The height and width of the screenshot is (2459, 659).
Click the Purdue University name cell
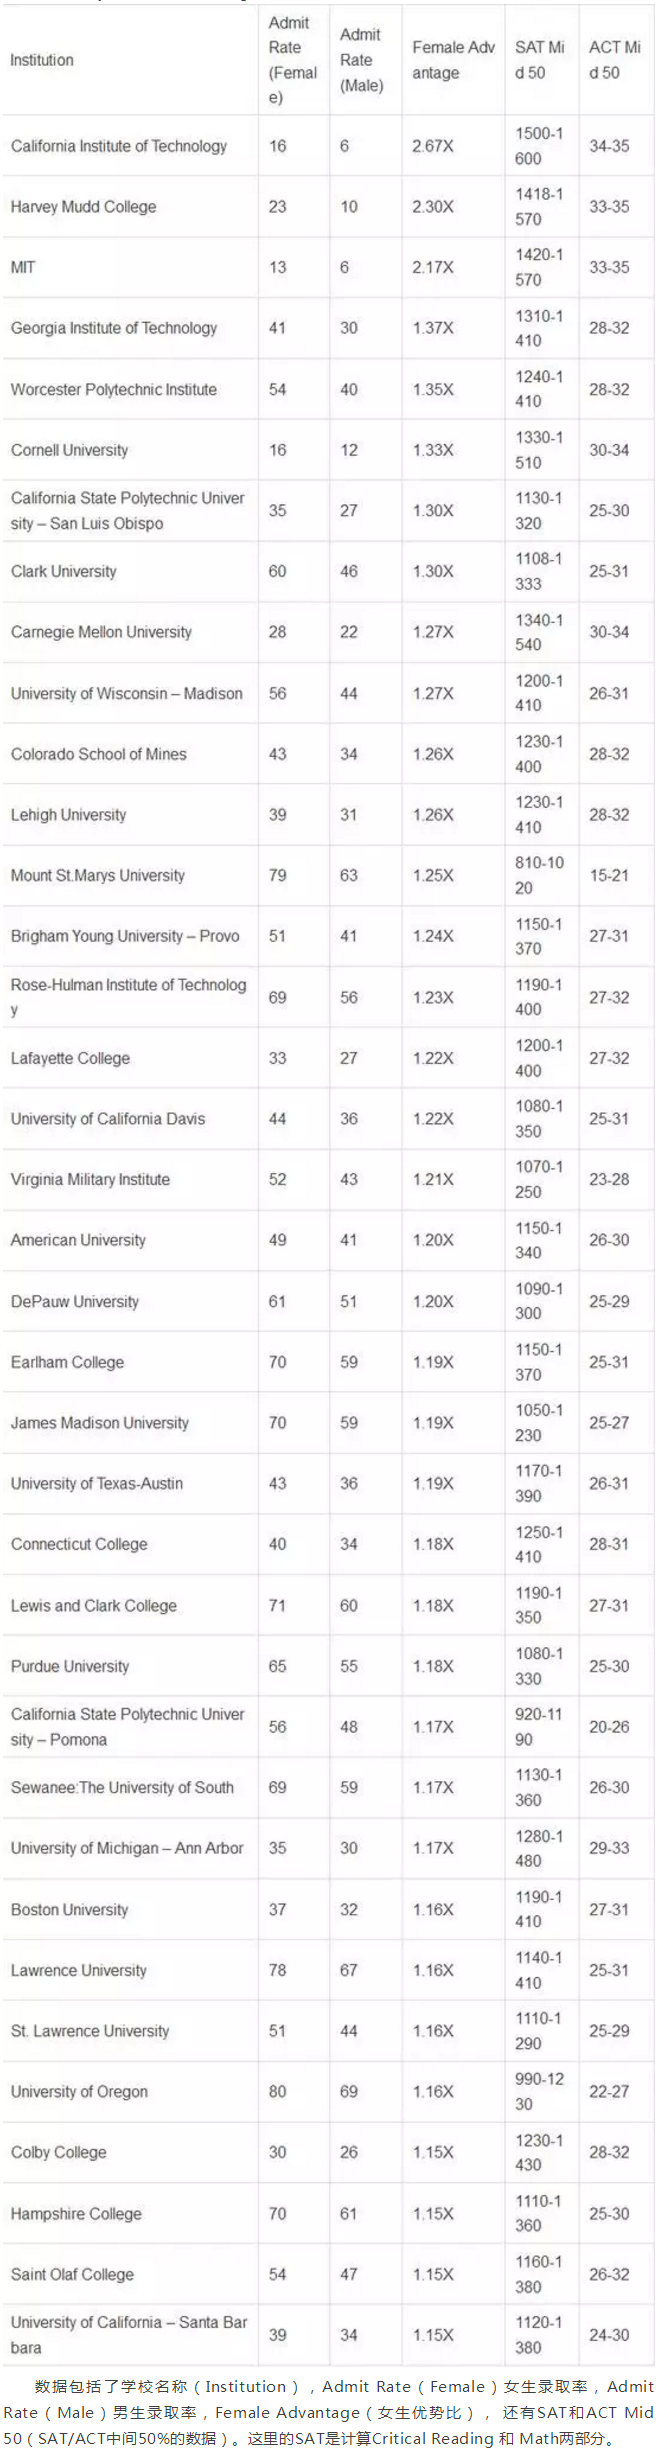pyautogui.click(x=70, y=1666)
